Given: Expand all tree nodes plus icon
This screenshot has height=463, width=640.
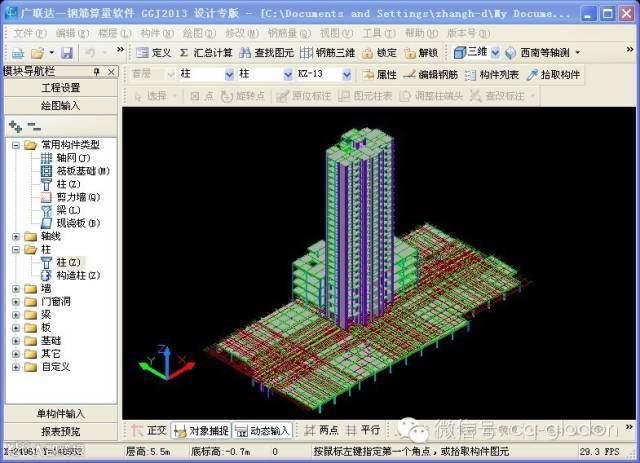Looking at the screenshot, I should tap(16, 127).
